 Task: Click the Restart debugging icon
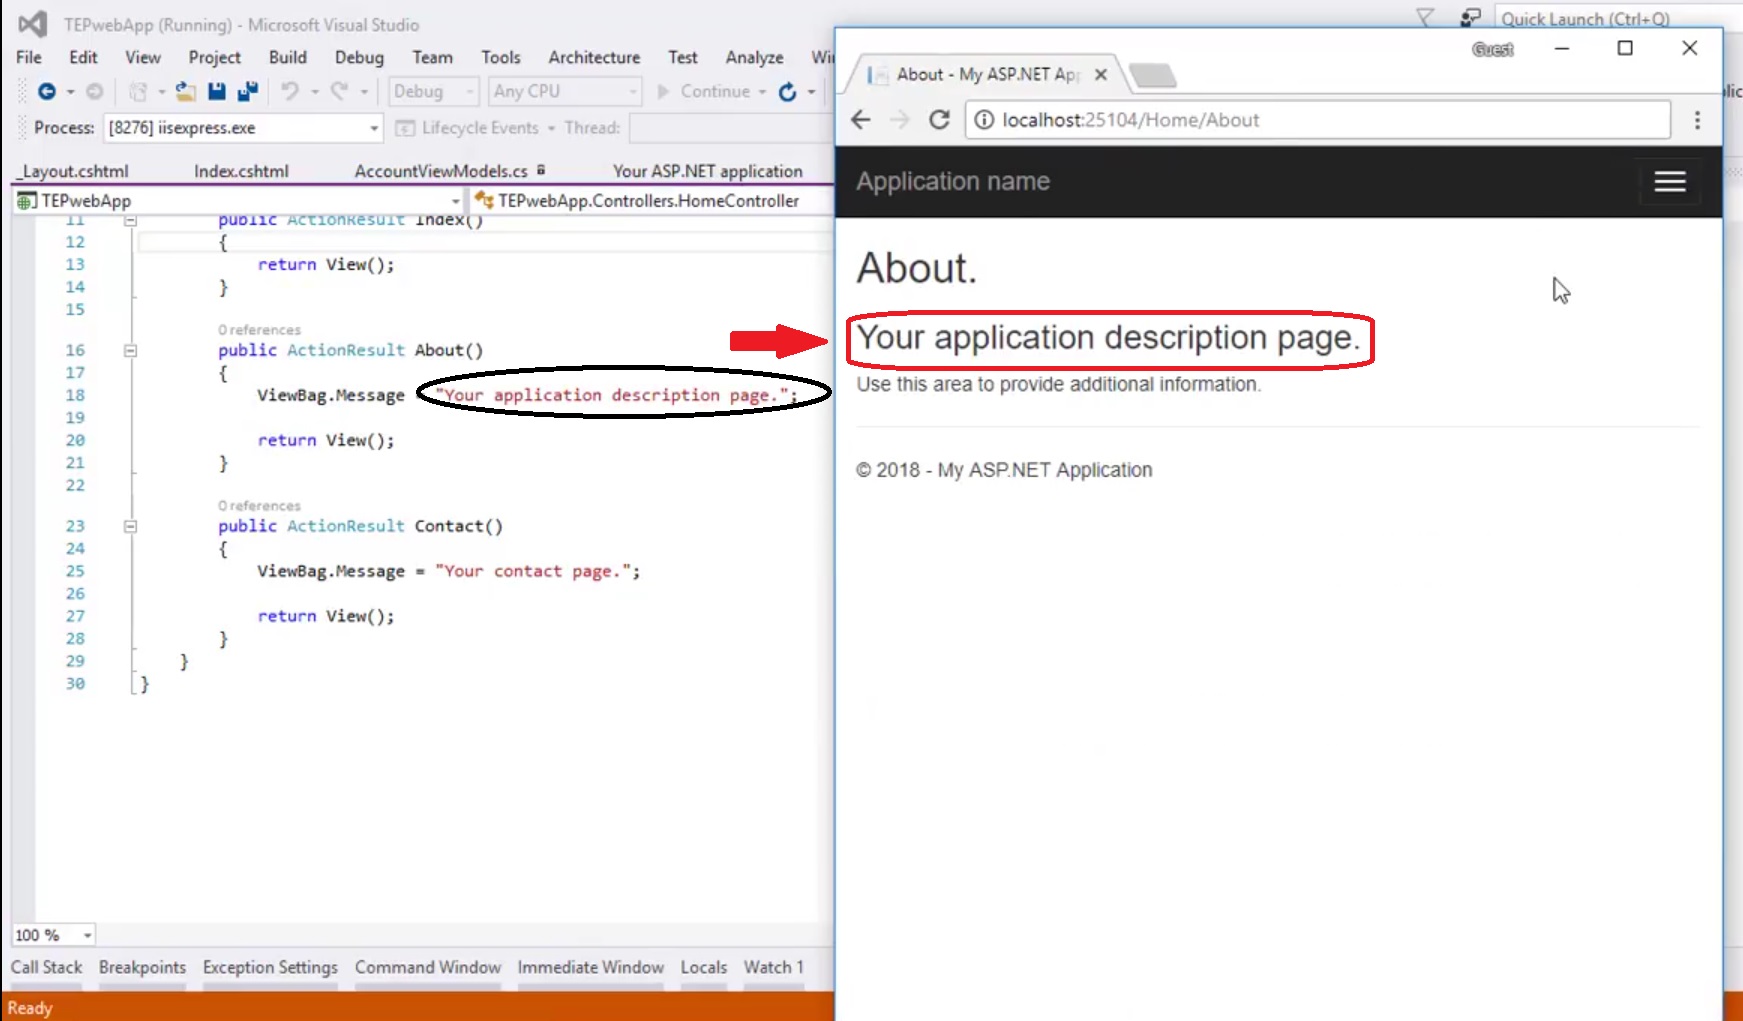click(788, 92)
